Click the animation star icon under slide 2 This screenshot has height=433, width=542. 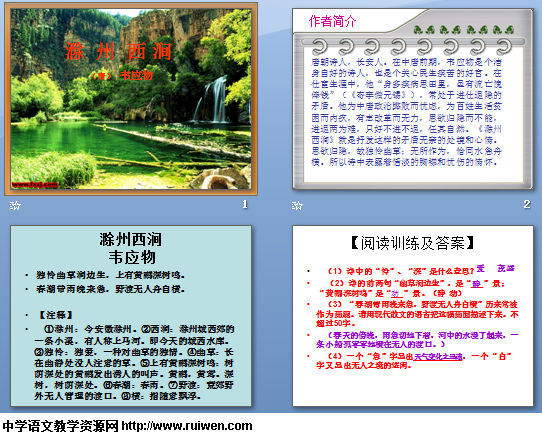[297, 206]
